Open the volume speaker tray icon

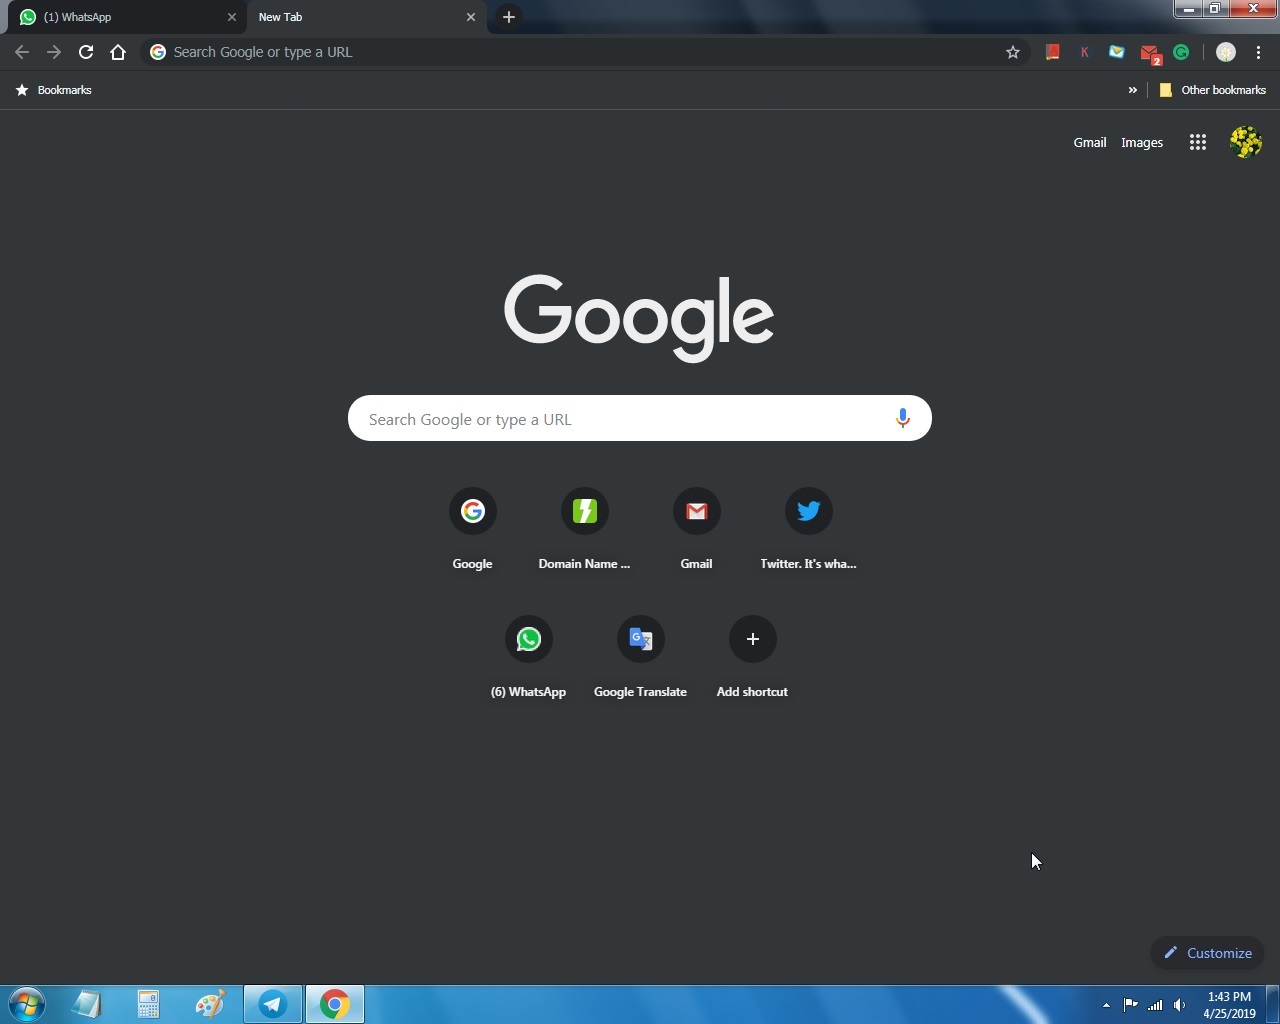tap(1180, 1005)
